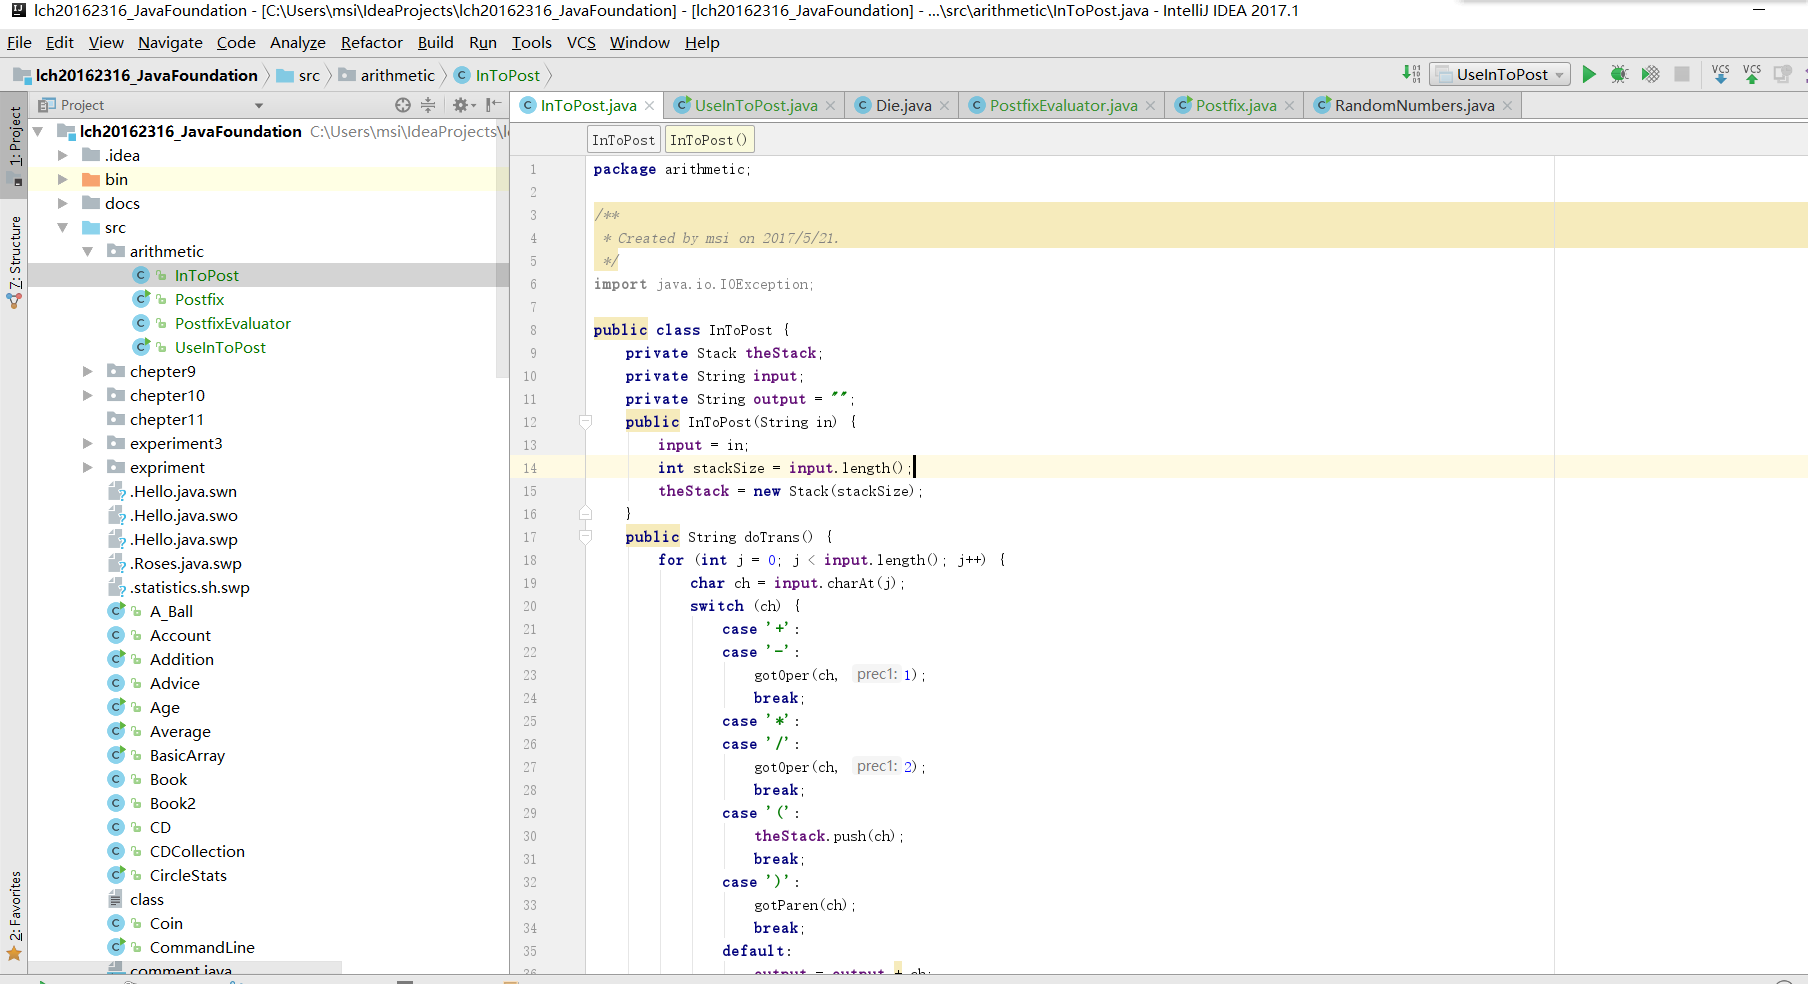Close the Die.java tab
This screenshot has width=1808, height=984.
pos(944,106)
